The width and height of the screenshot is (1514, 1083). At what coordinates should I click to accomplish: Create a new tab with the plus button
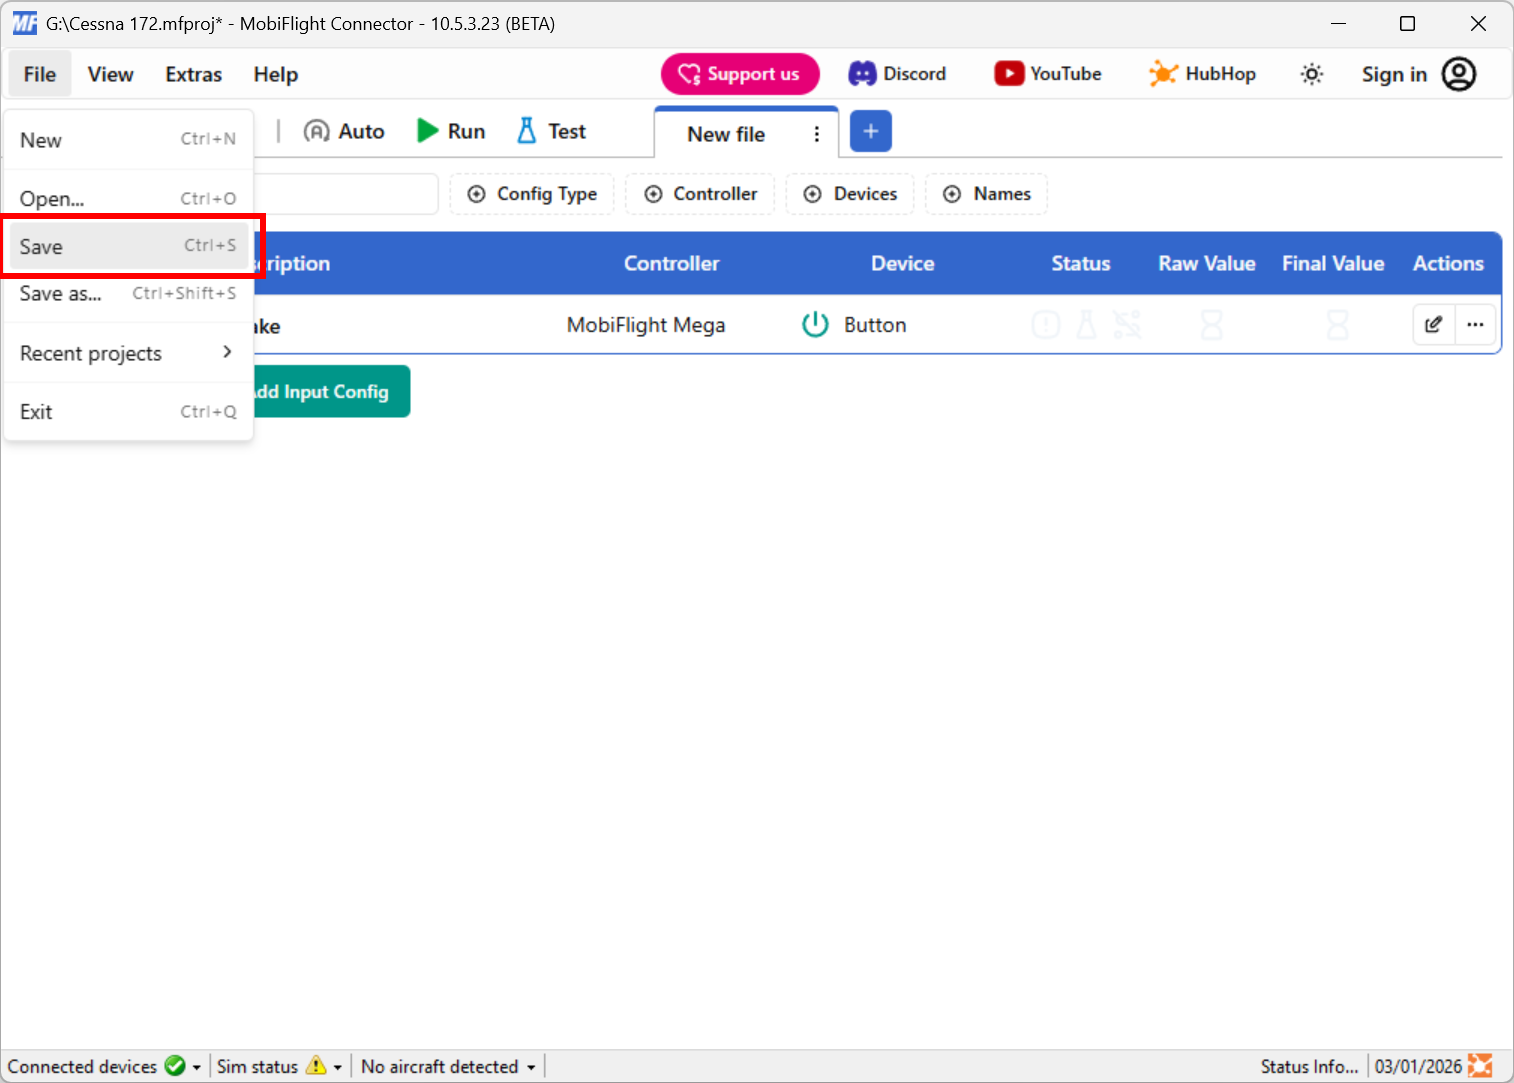(869, 131)
